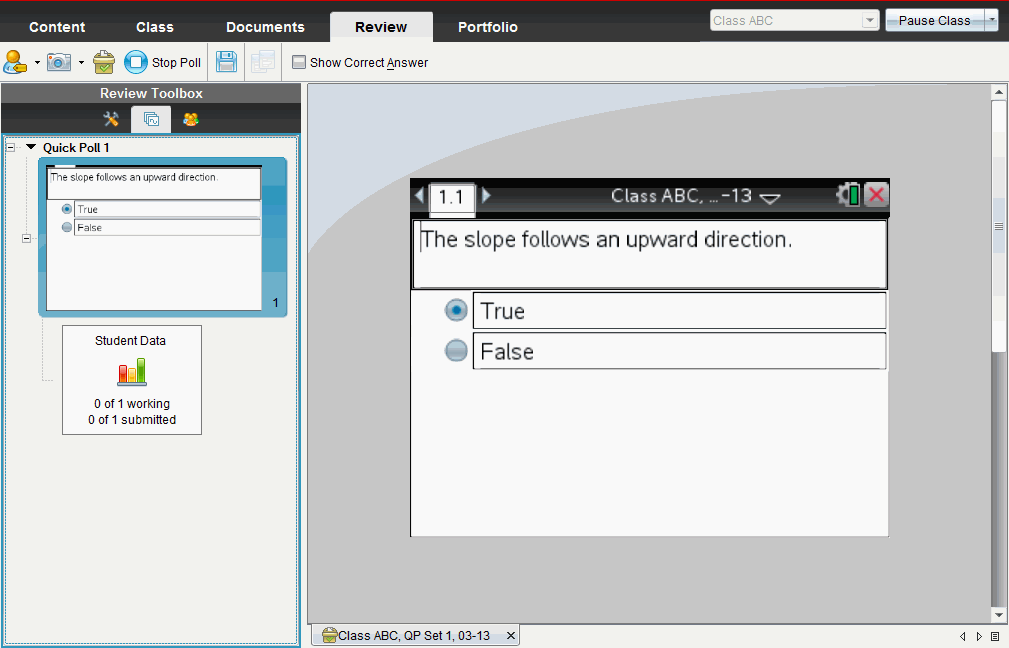Open the Review Toolbox tools tab icon

point(111,119)
